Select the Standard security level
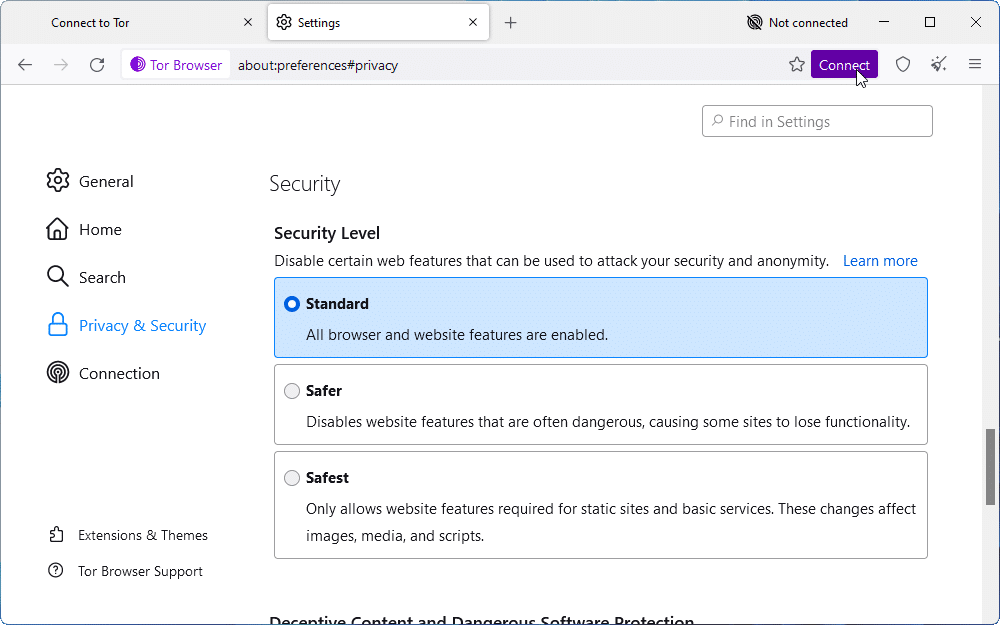 click(x=291, y=303)
